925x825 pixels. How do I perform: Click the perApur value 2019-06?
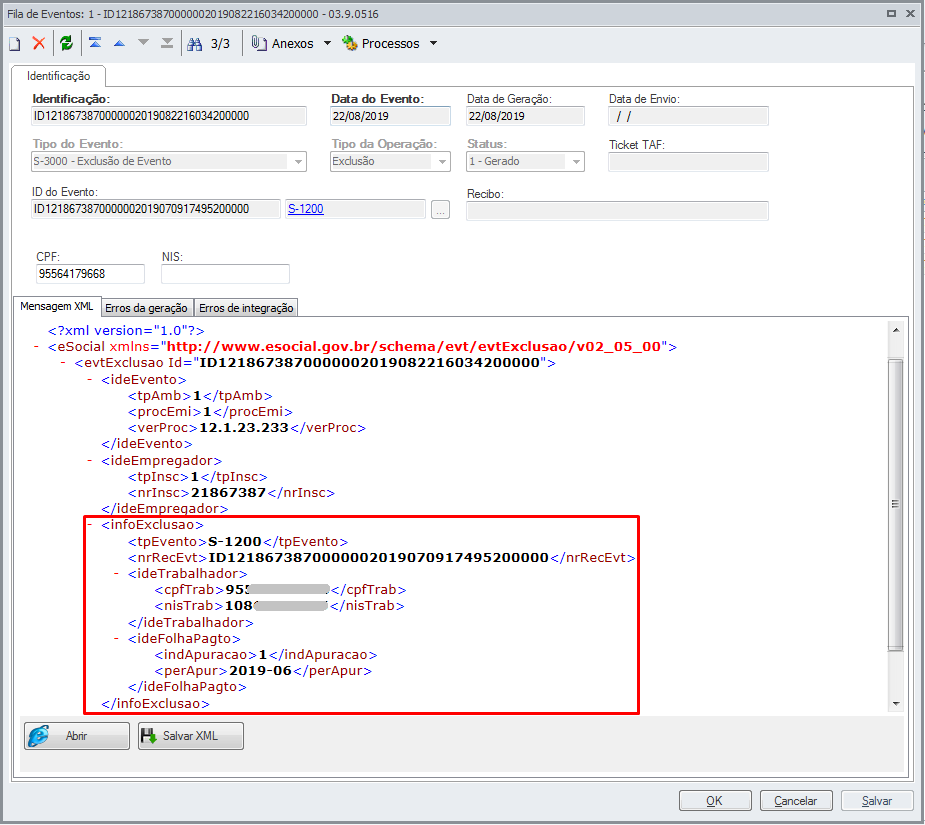[260, 671]
